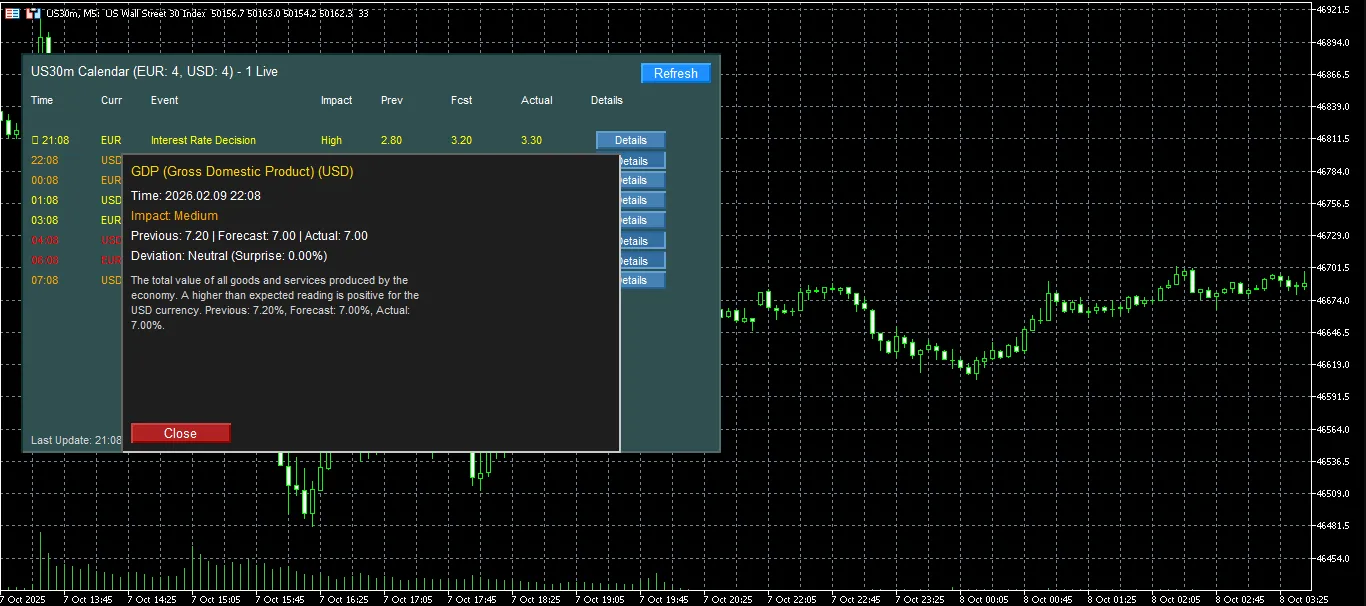Click the Impact column header
This screenshot has width=1366, height=606.
coord(336,100)
